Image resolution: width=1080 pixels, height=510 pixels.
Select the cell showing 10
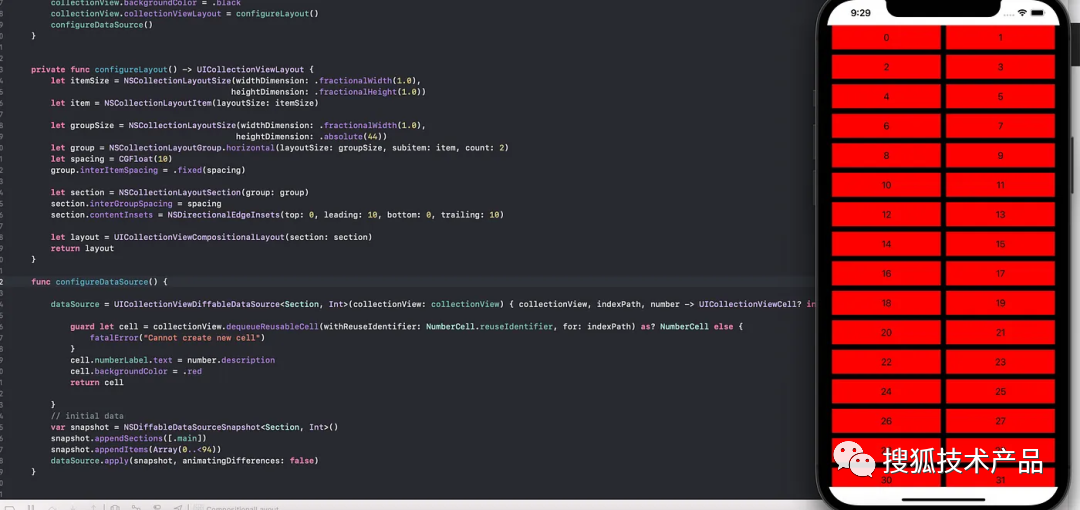pos(886,185)
